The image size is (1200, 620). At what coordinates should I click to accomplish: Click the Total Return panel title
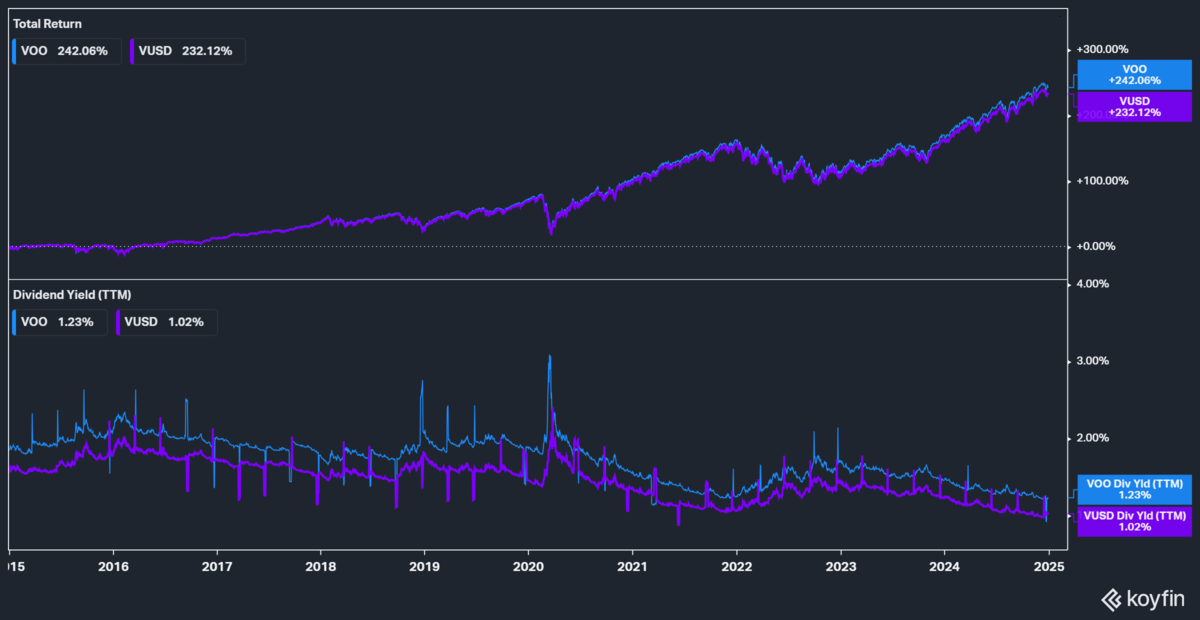(x=48, y=23)
